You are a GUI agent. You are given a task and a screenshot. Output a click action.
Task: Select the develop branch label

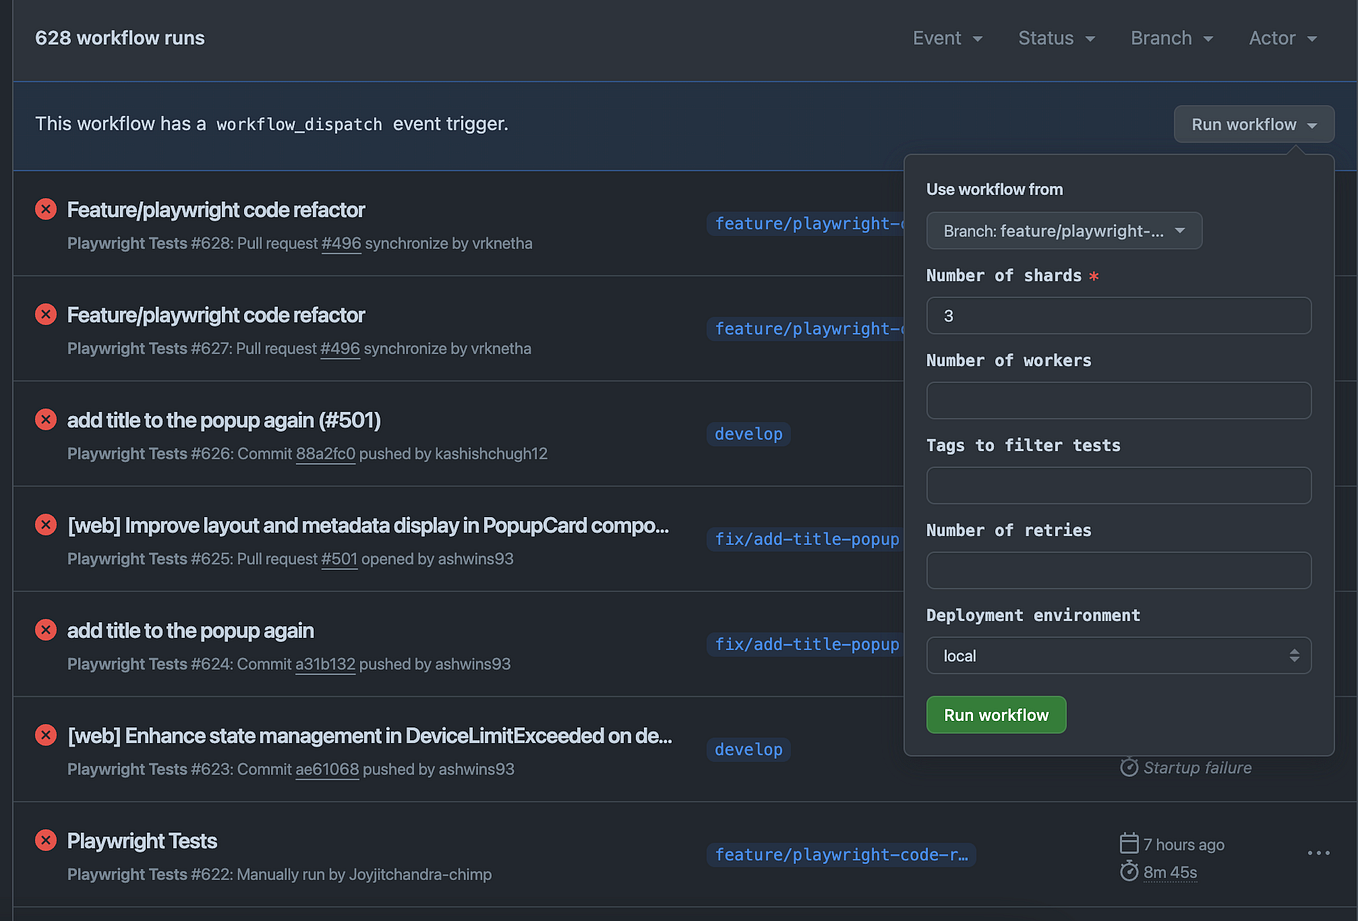point(748,434)
